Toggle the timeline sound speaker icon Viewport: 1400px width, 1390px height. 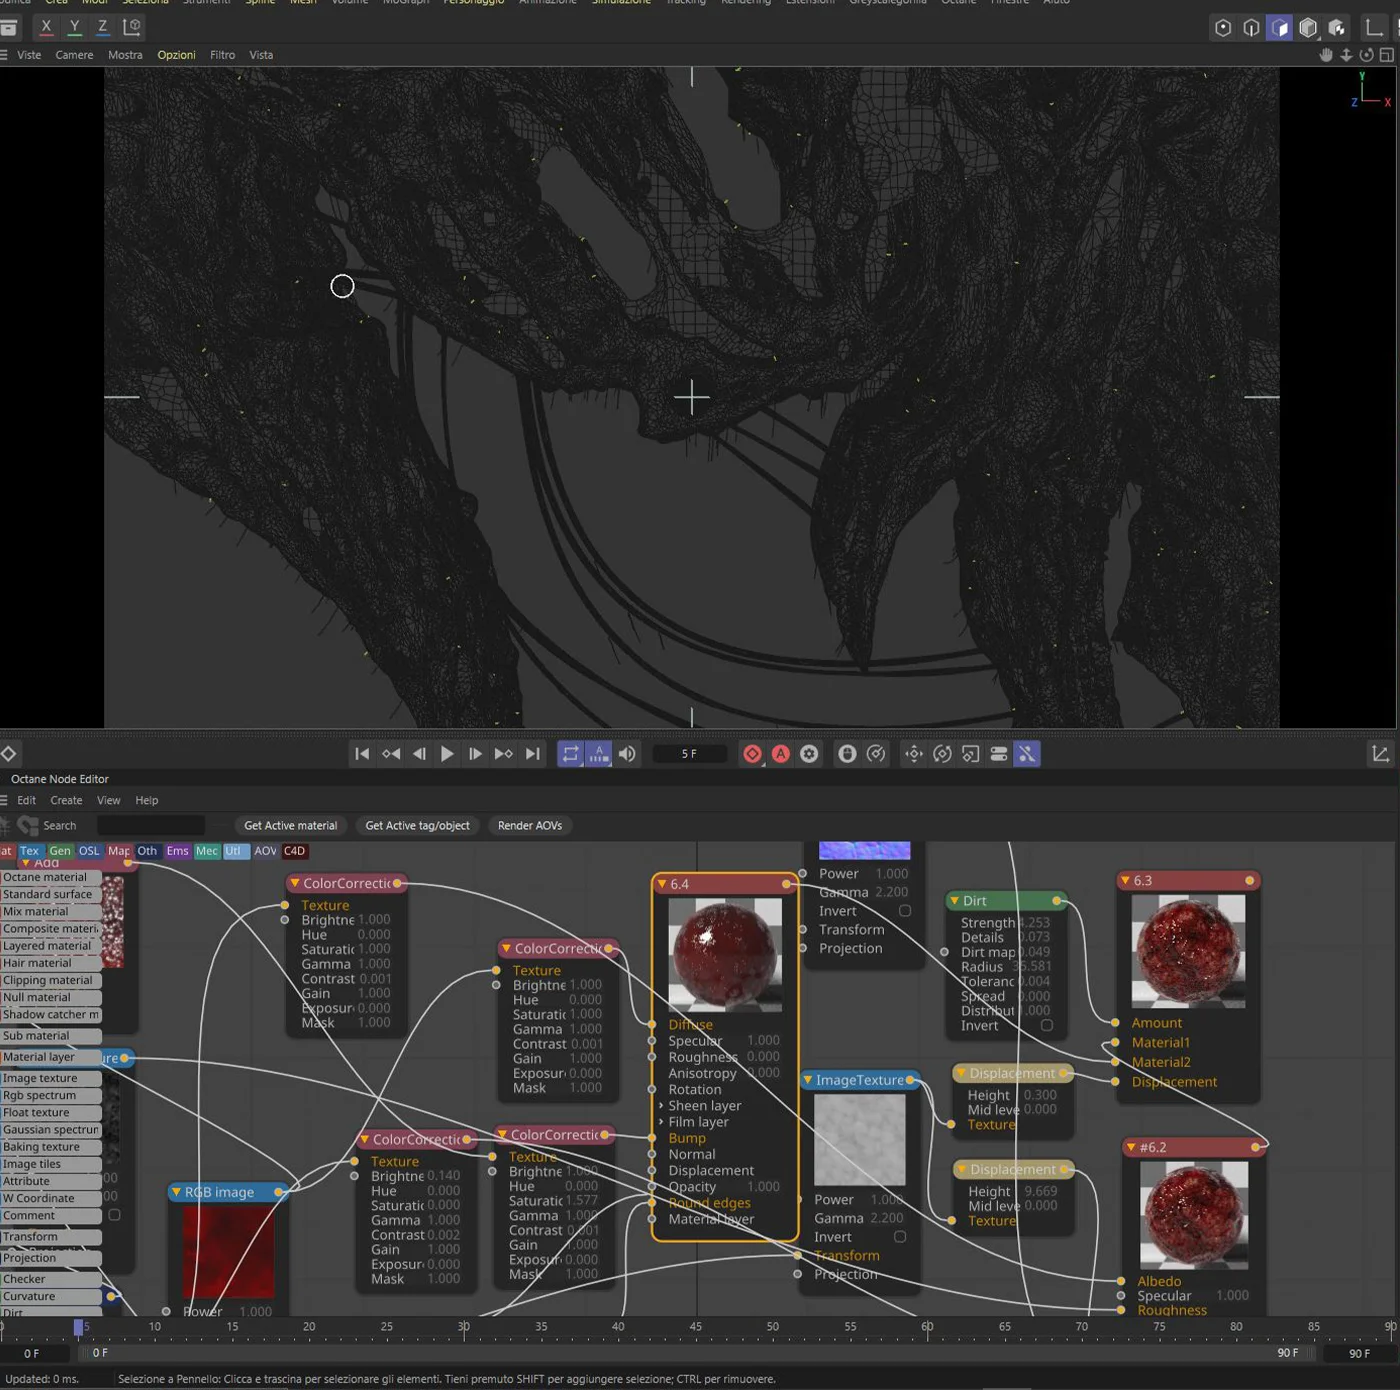(x=627, y=754)
